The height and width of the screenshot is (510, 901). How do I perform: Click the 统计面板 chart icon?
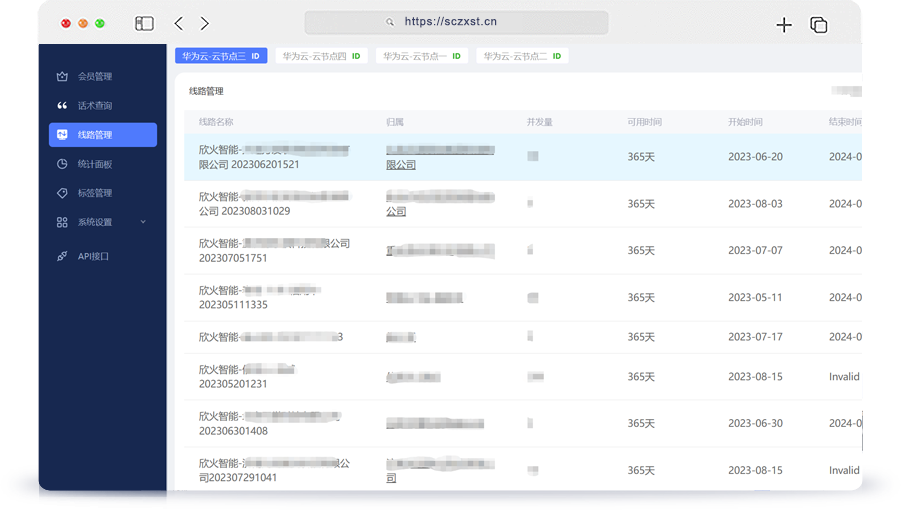(x=62, y=164)
